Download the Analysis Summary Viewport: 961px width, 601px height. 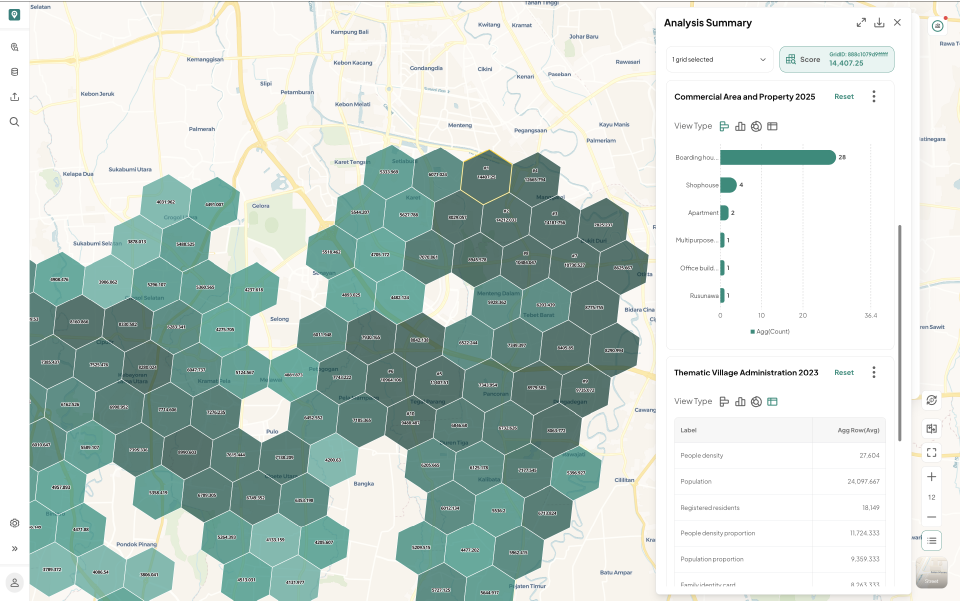pos(879,23)
